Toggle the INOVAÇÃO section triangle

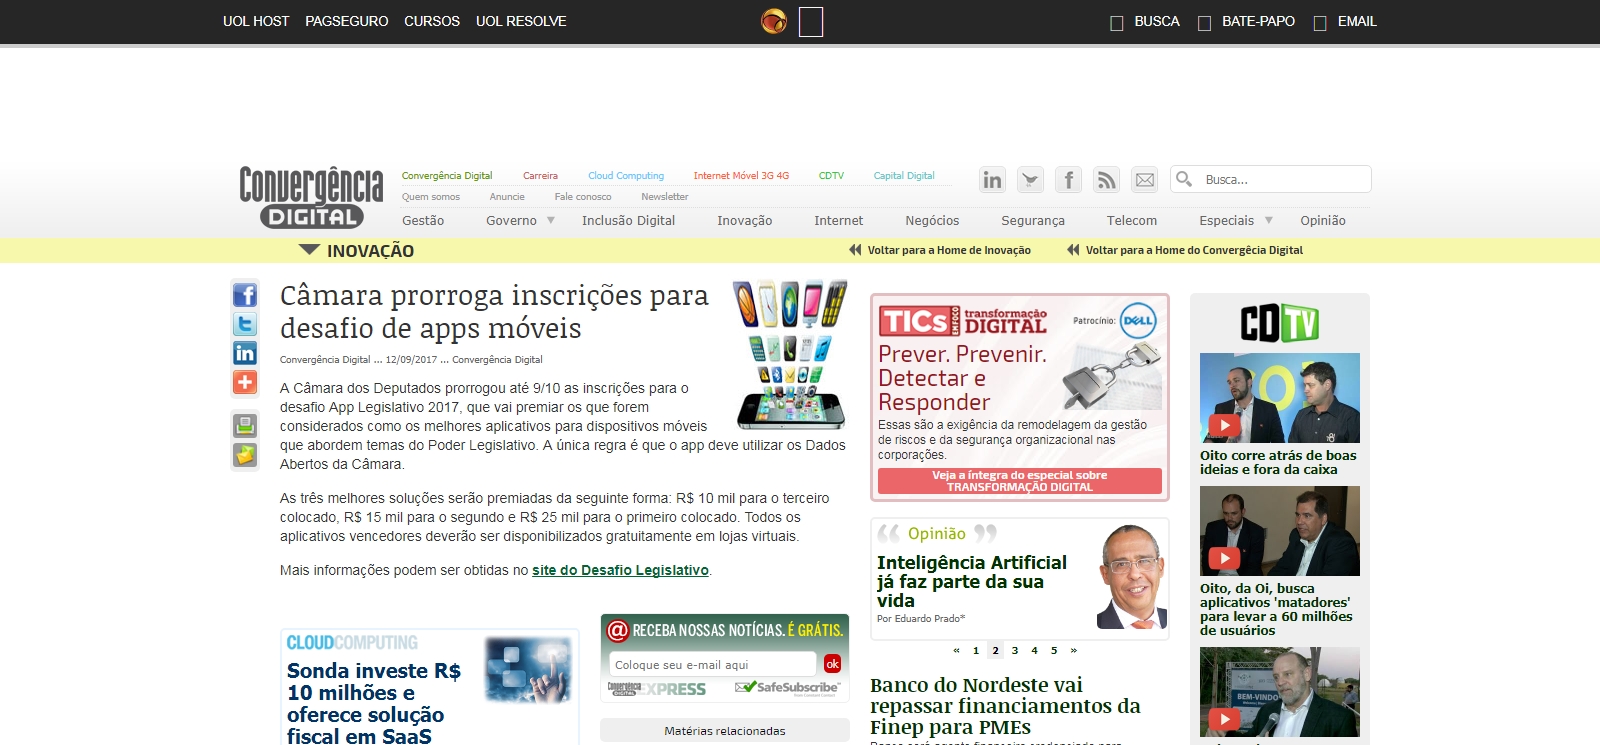pos(309,250)
